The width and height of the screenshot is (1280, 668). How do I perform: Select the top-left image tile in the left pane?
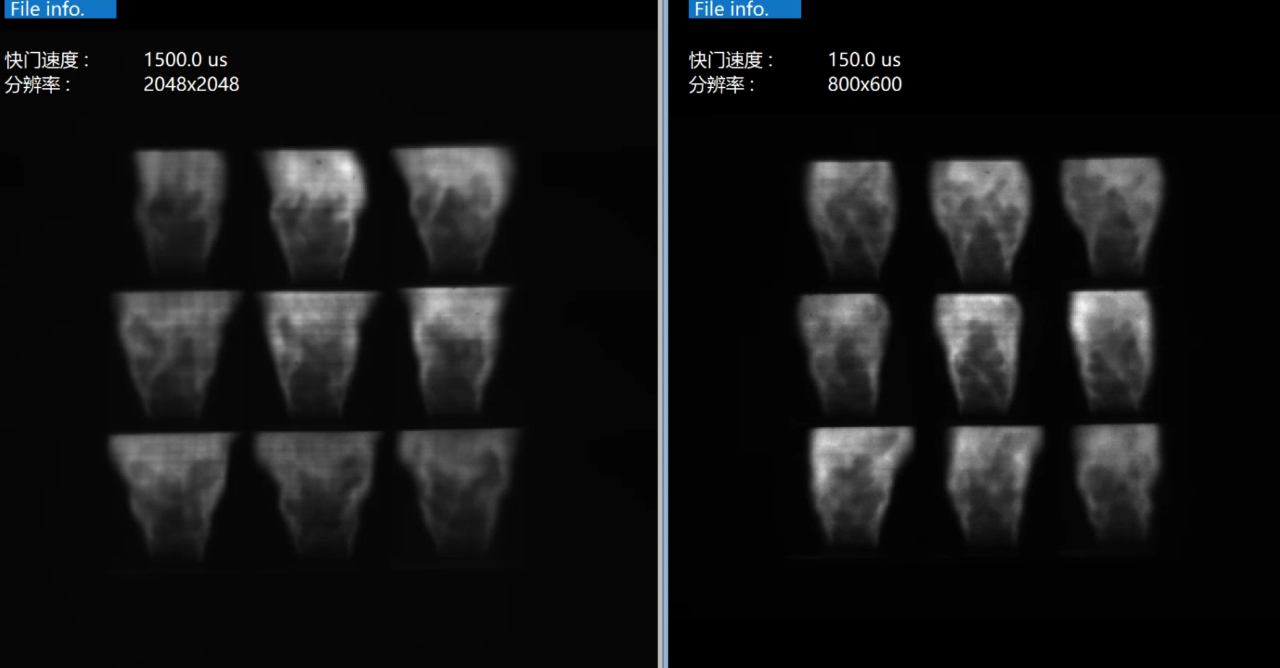(x=180, y=210)
